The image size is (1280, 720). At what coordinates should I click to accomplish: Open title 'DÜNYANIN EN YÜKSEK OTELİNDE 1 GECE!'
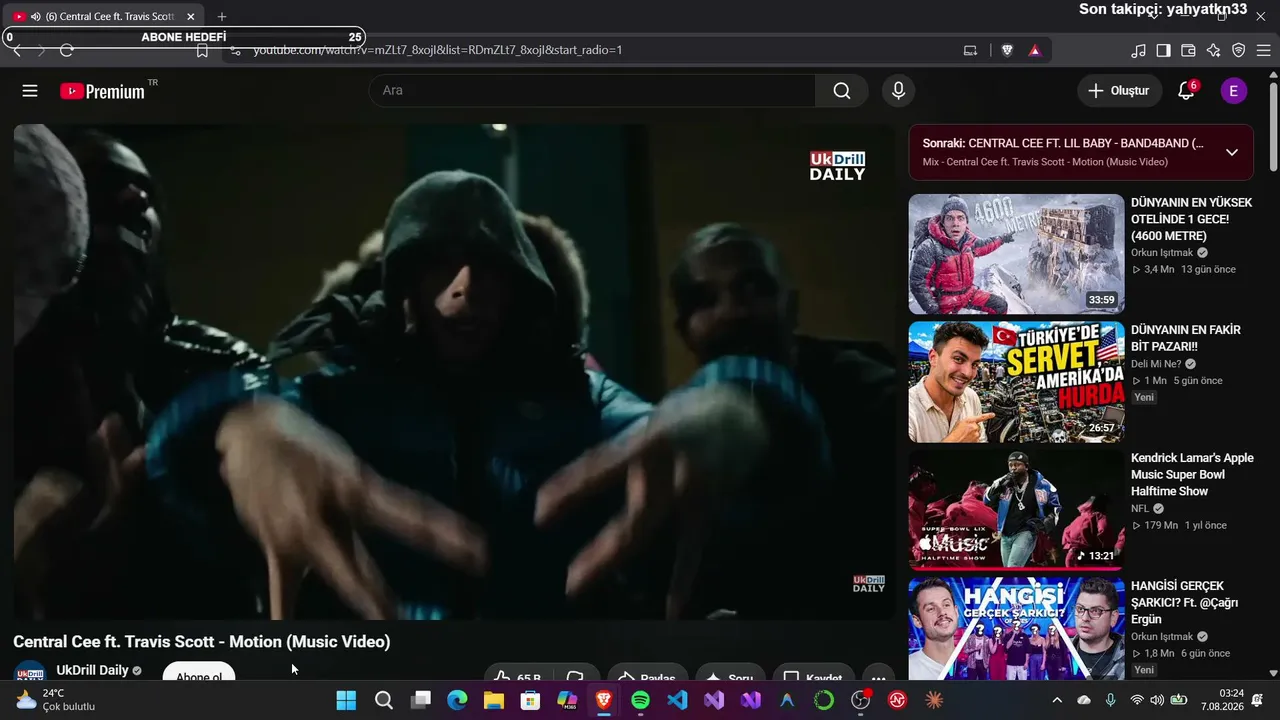pyautogui.click(x=1191, y=219)
